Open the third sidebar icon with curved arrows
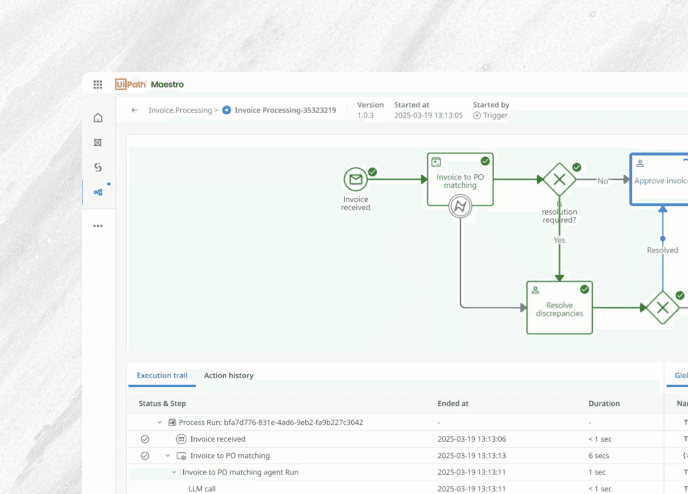This screenshot has width=688, height=494. pos(98,167)
